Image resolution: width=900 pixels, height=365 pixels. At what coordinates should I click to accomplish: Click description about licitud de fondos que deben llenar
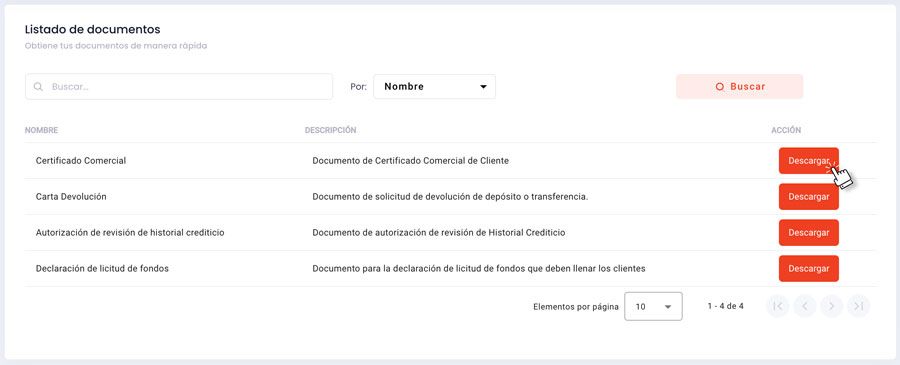[479, 269]
